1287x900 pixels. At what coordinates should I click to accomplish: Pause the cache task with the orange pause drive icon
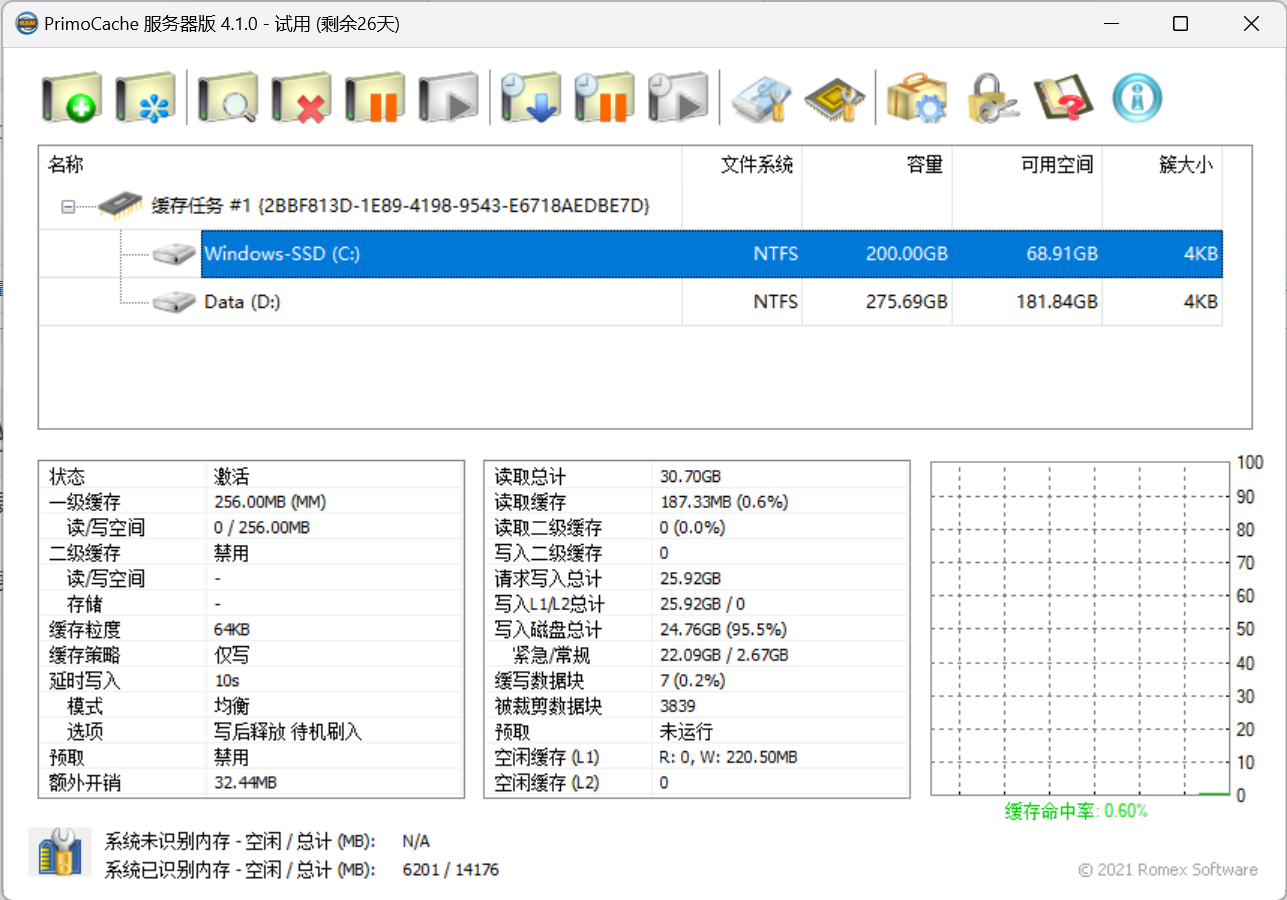(x=375, y=98)
